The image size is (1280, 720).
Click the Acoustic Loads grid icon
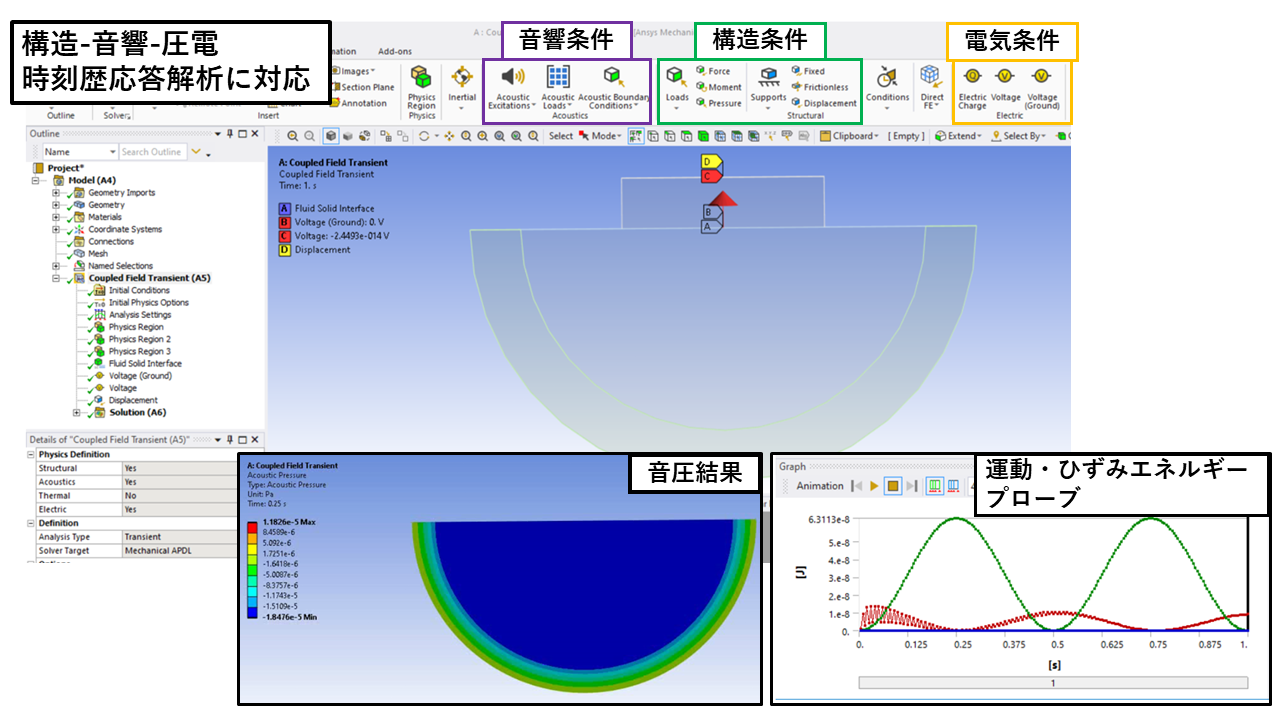(x=557, y=76)
